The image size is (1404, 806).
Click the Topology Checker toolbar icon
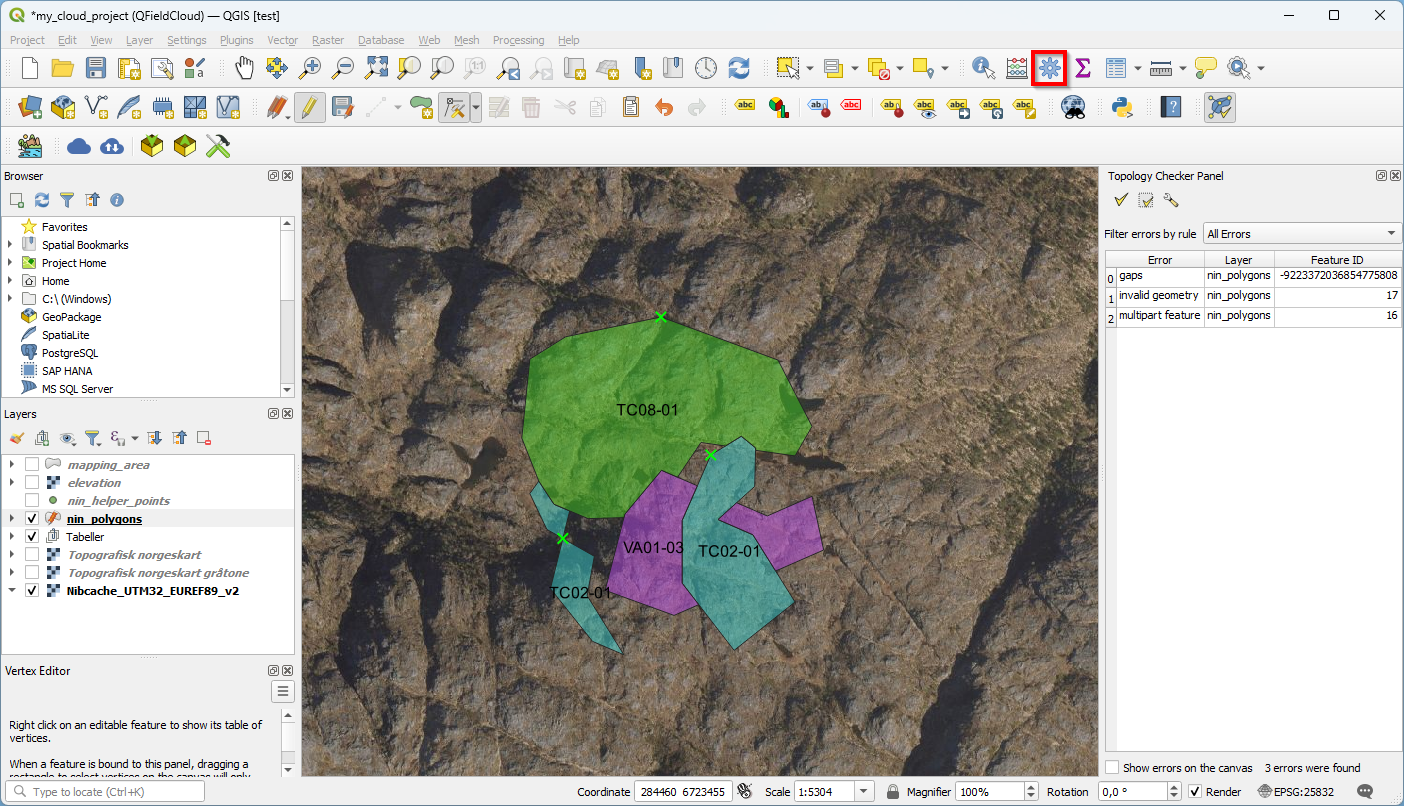click(1219, 107)
